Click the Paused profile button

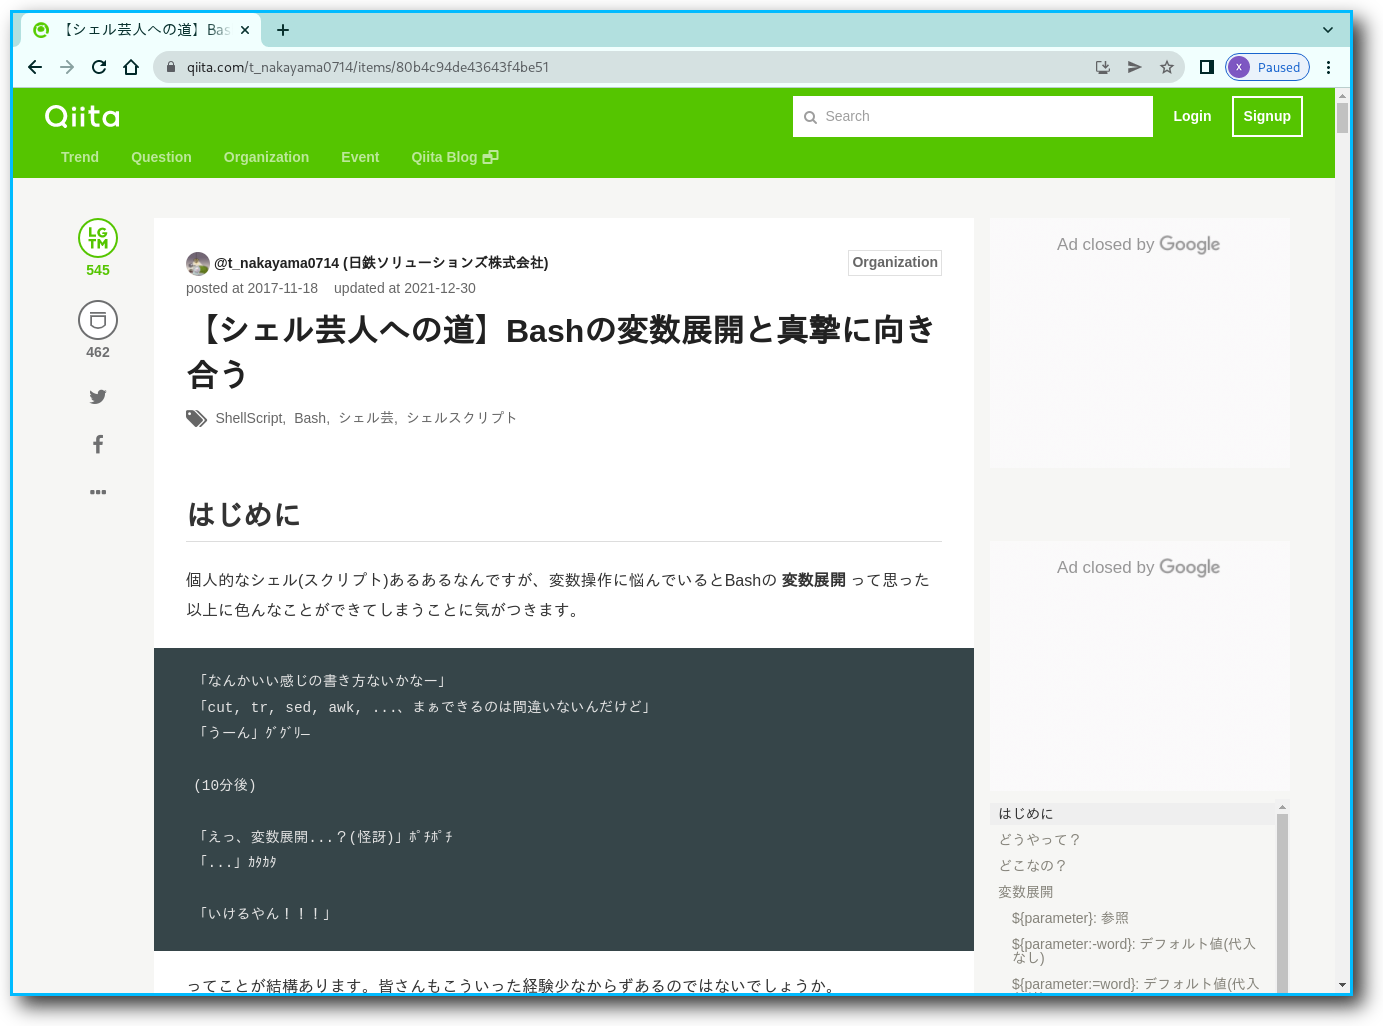1267,67
